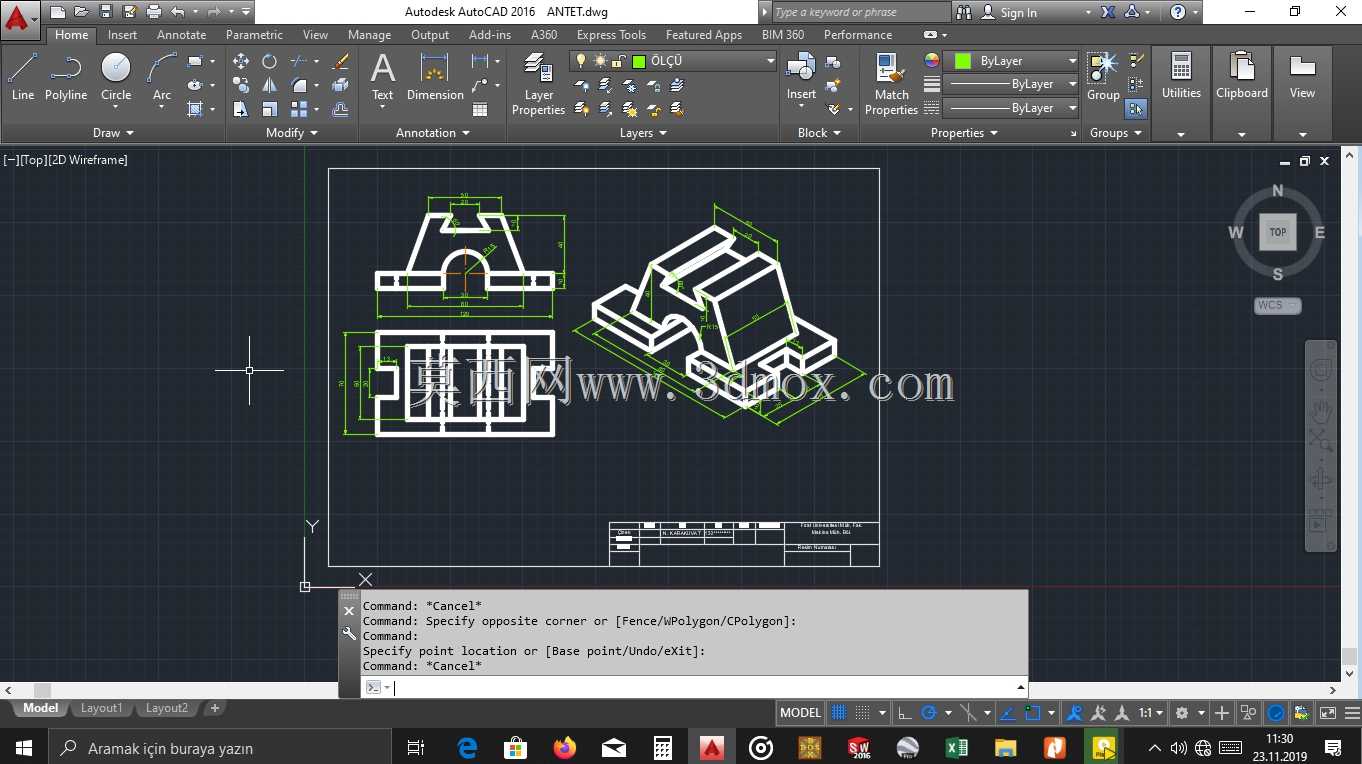This screenshot has width=1362, height=764.
Task: Open the Layer Properties manager
Action: [x=538, y=84]
